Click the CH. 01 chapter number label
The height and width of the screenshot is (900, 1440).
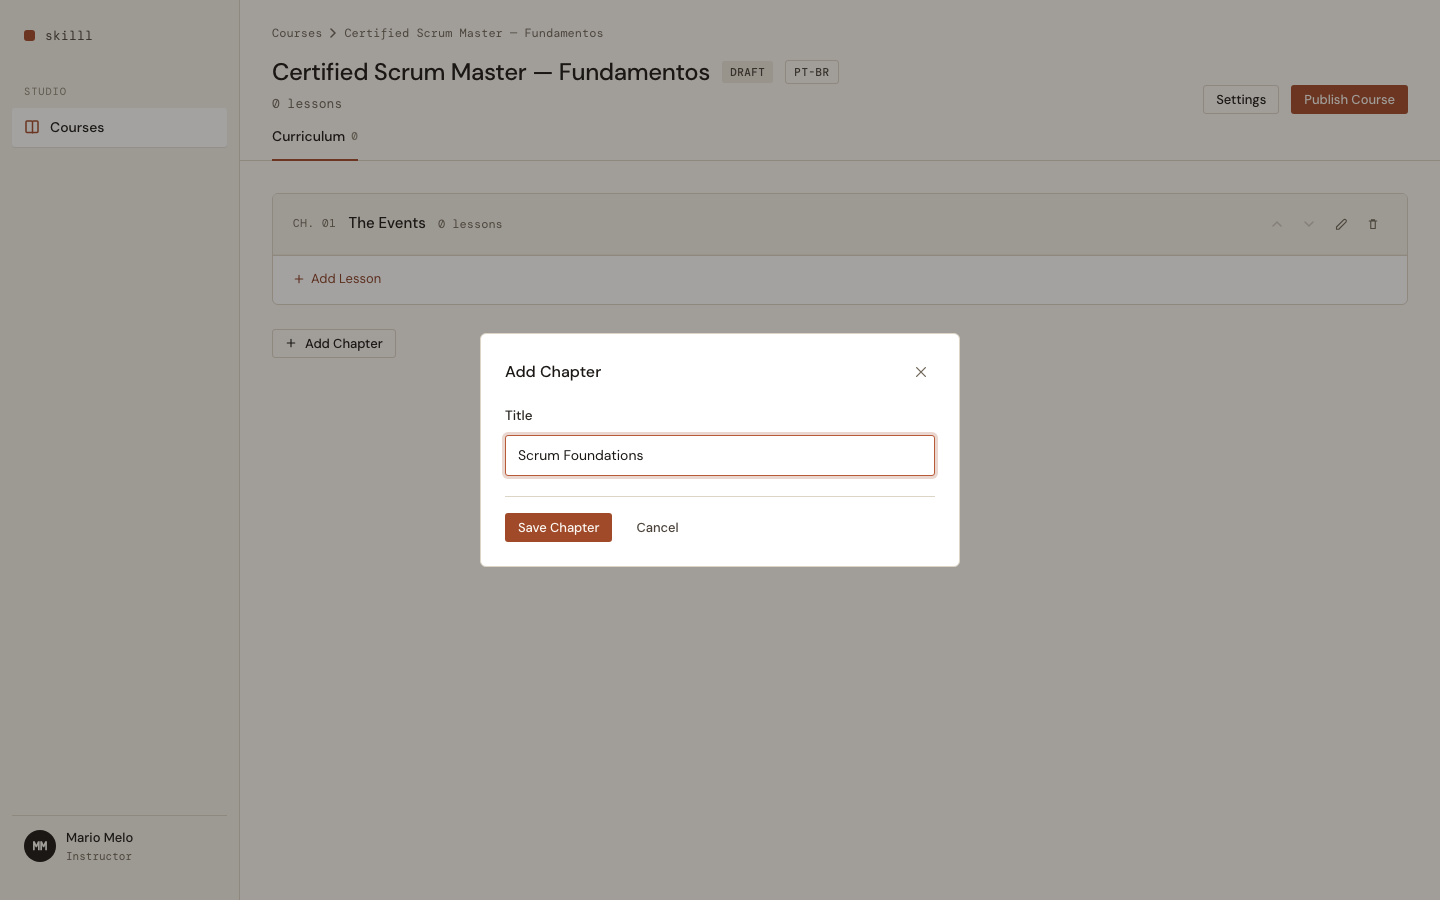[314, 224]
